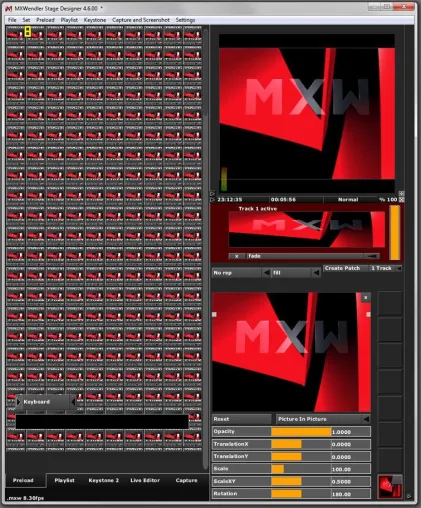Click the yellow highlighted marker on first preload clip
This screenshot has height=508, width=421.
click(28, 32)
